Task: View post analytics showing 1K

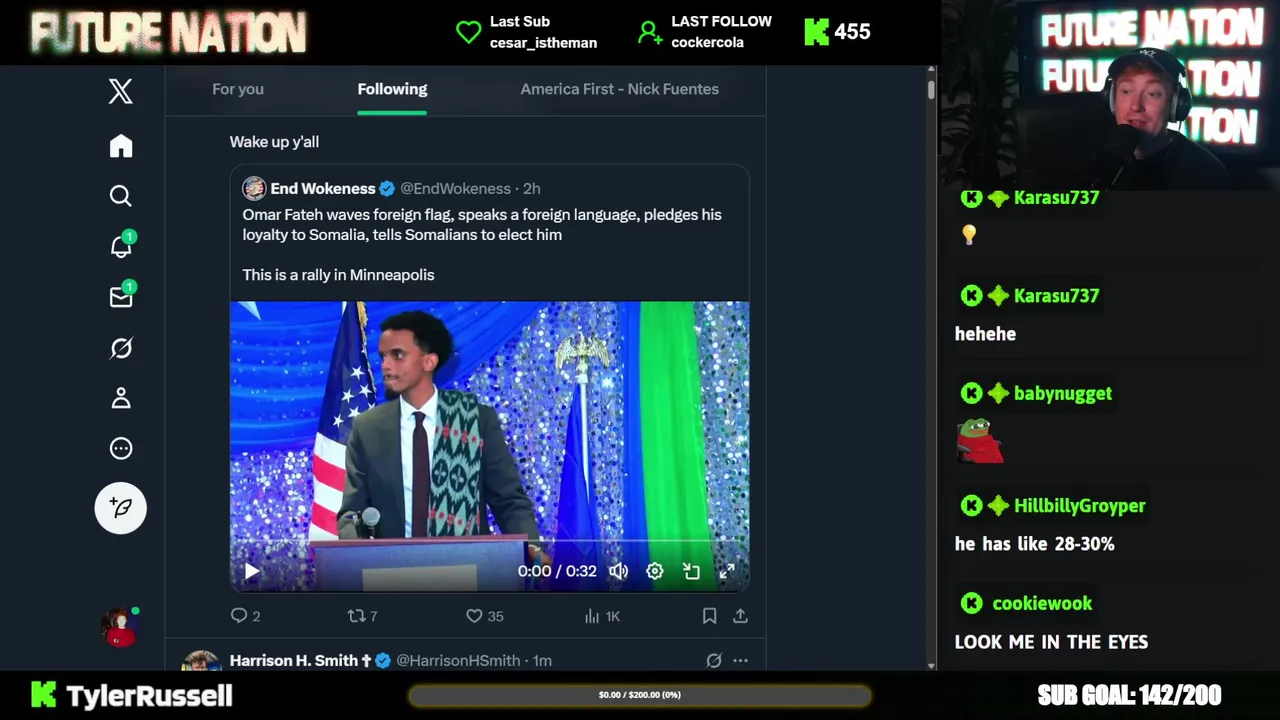Action: coord(603,616)
